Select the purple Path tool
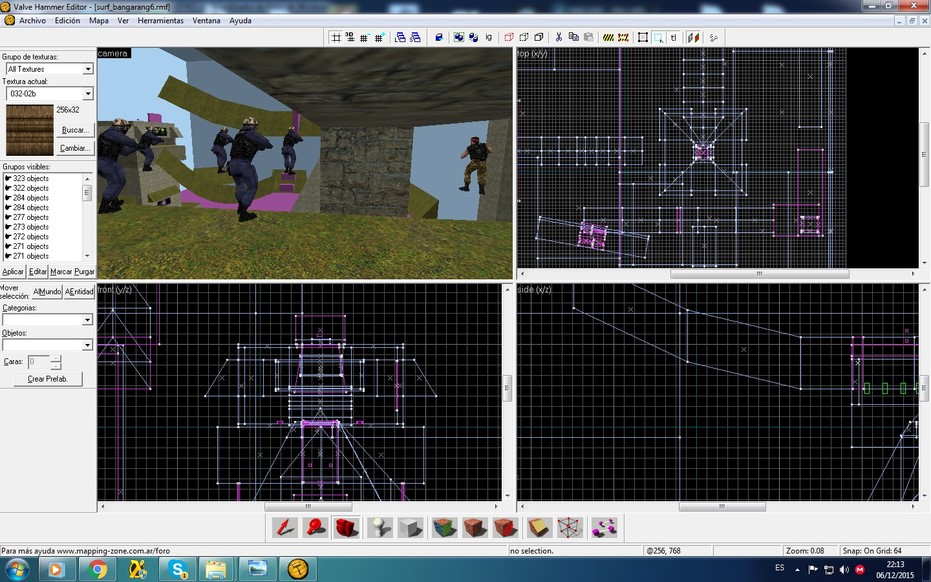 tap(604, 527)
